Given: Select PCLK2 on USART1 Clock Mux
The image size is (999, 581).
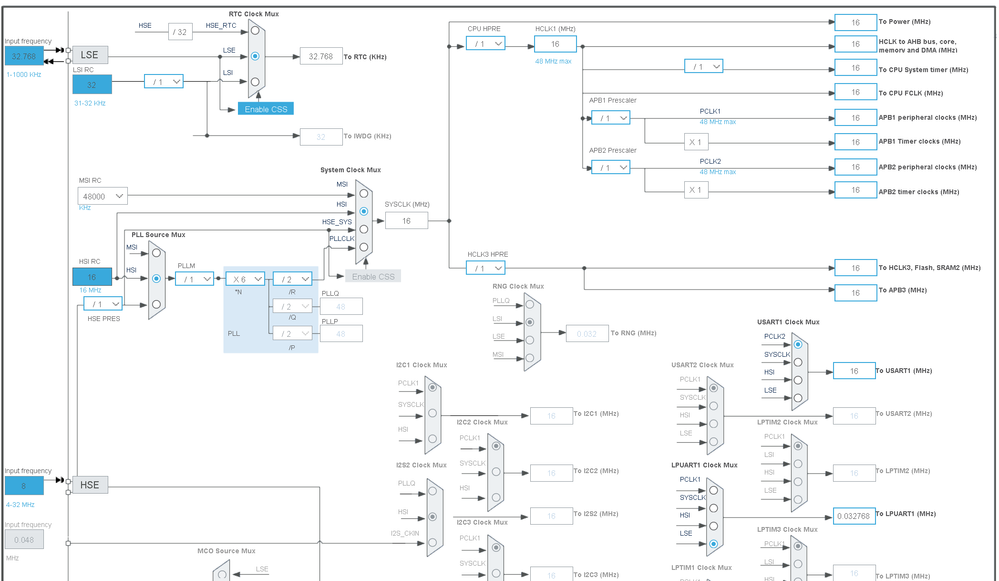Looking at the screenshot, I should pos(798,344).
